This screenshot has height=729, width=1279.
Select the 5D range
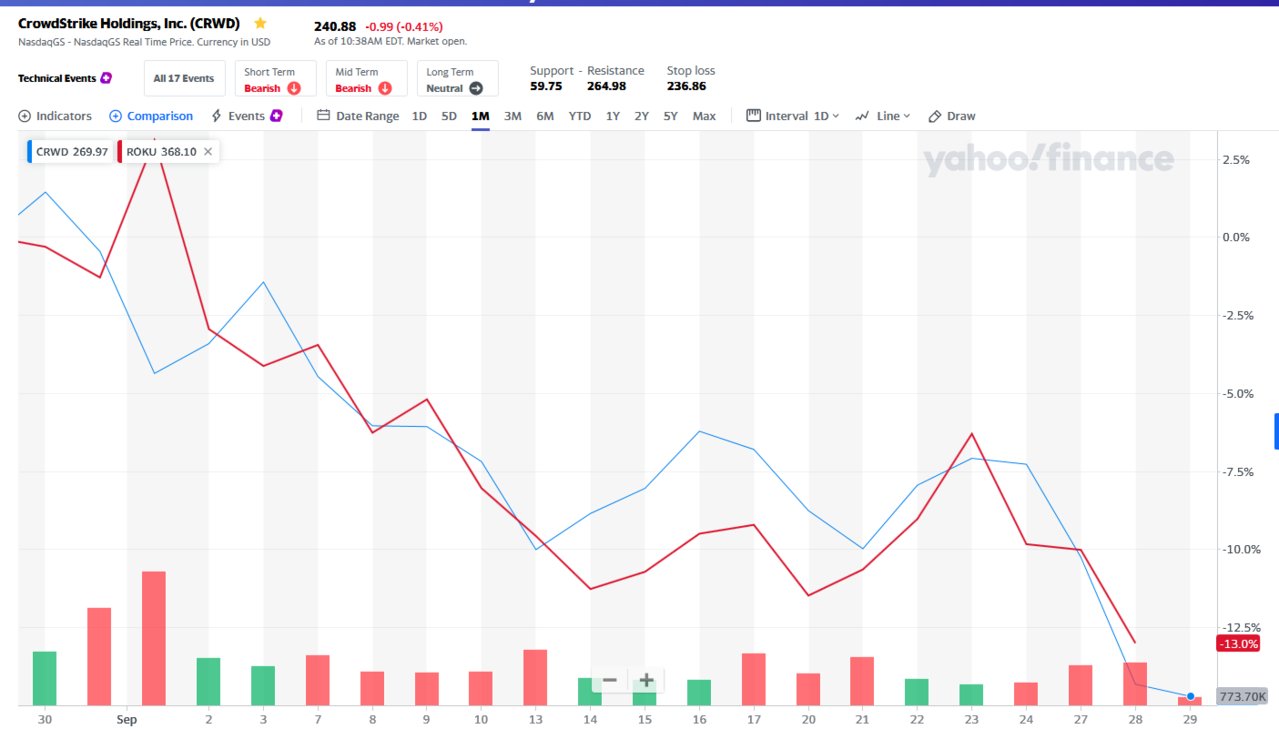449,116
